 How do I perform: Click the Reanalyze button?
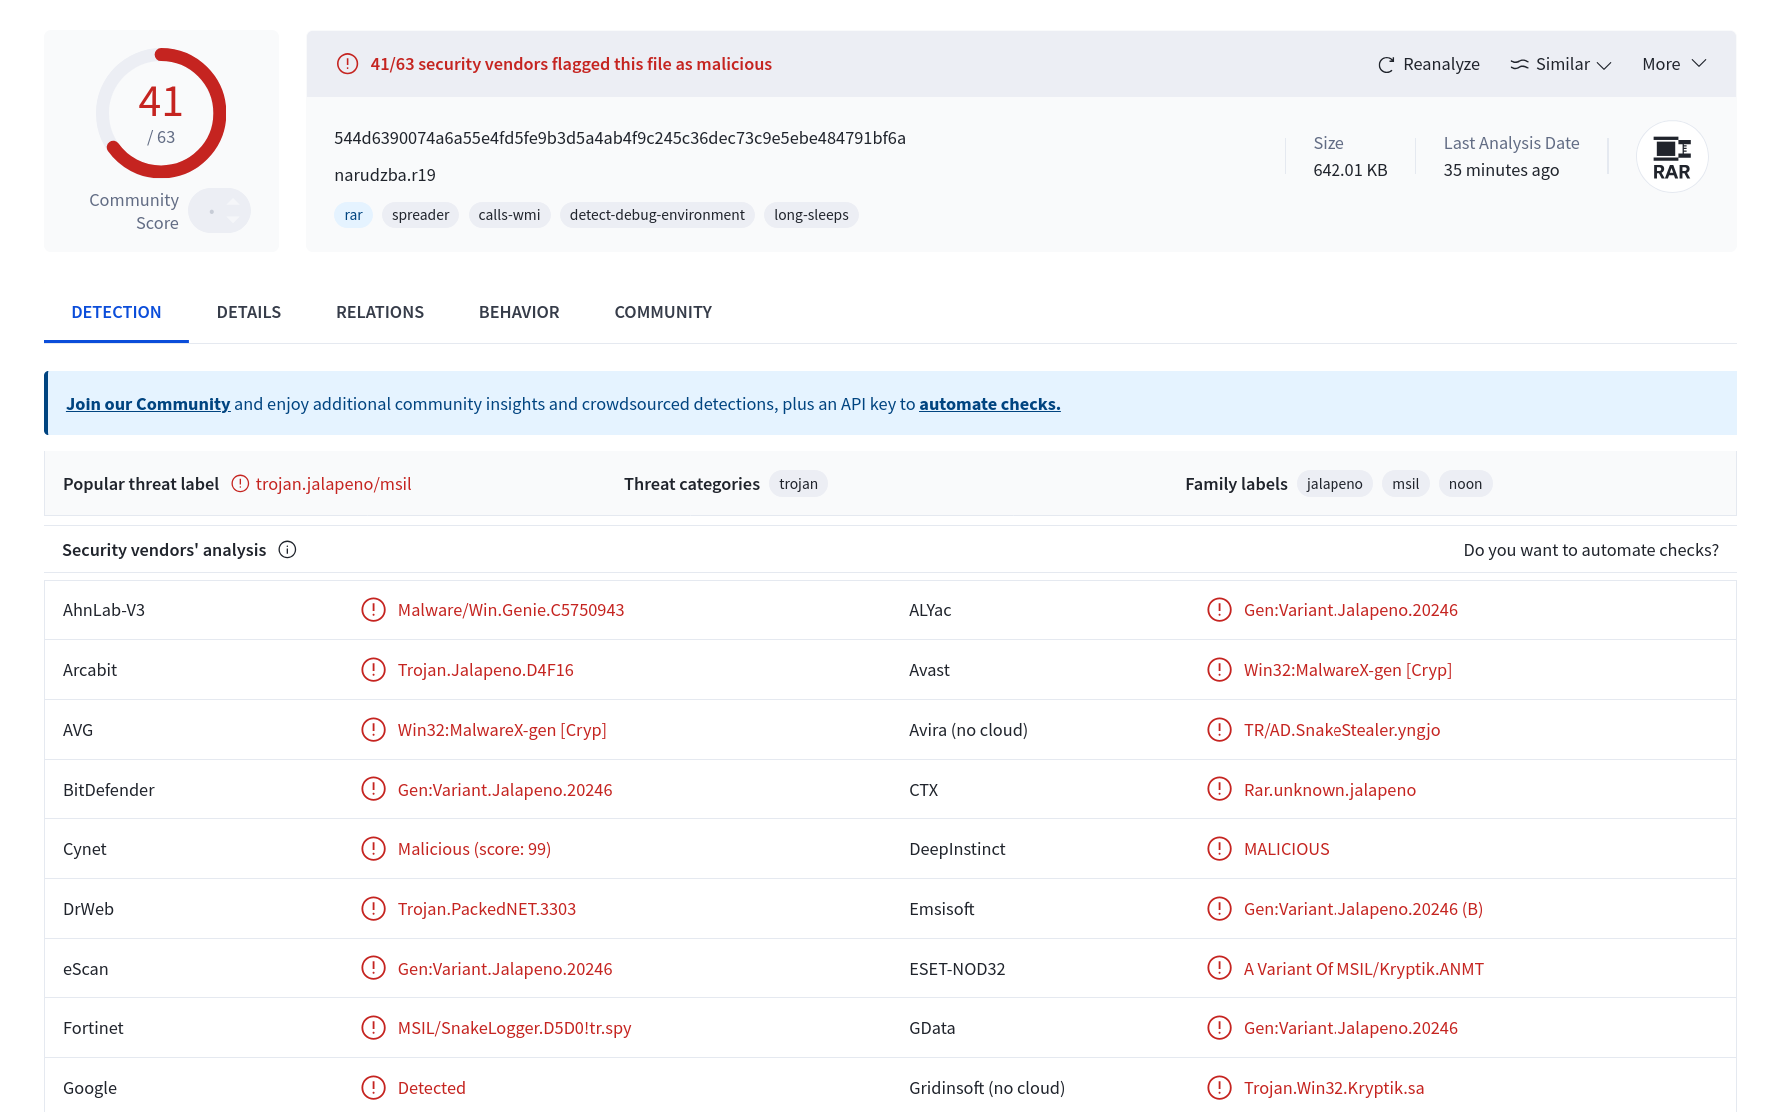(1428, 64)
